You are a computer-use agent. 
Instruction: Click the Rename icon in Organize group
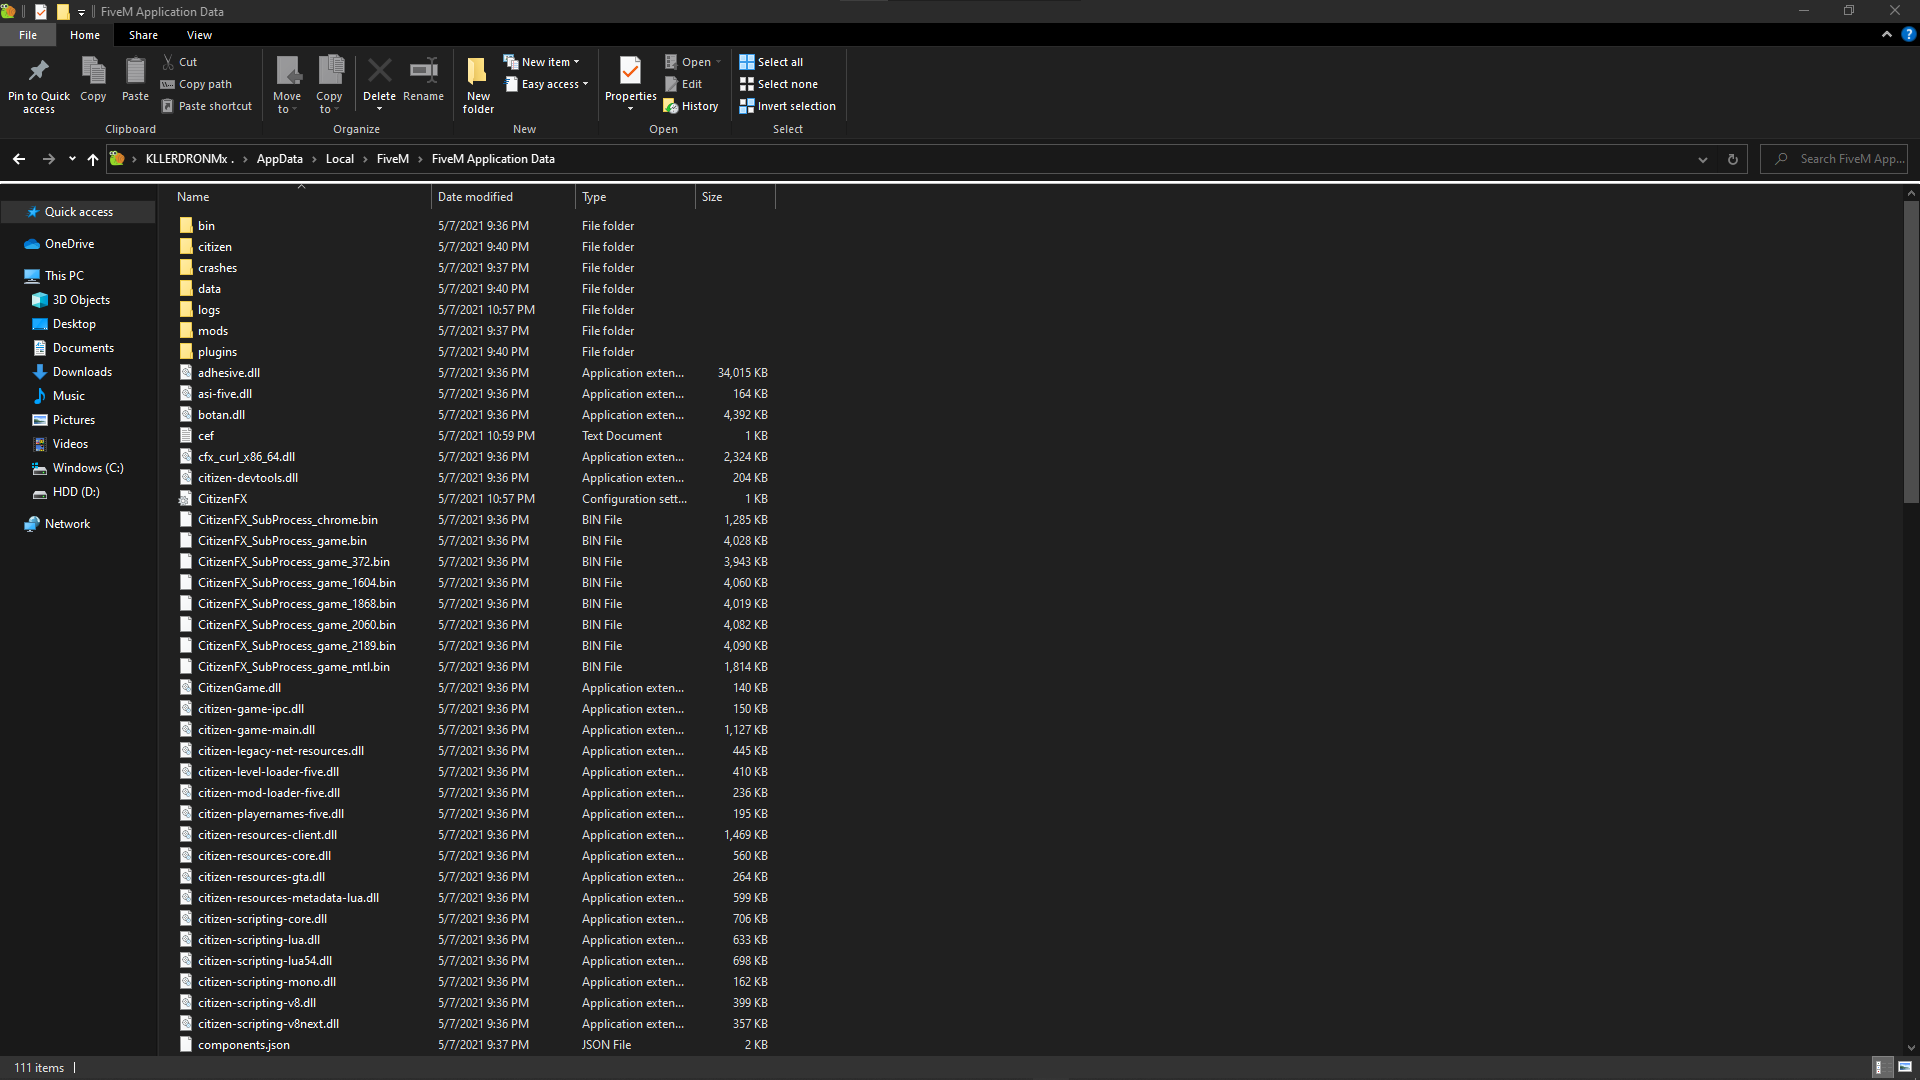coord(423,71)
